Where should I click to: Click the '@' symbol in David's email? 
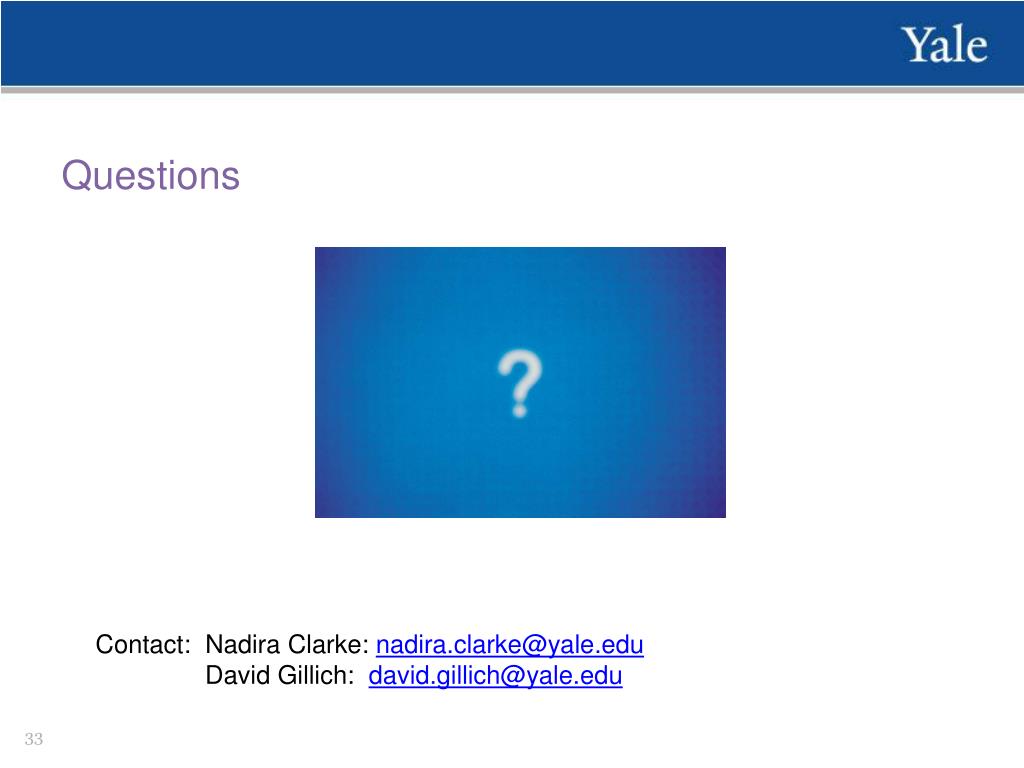[x=513, y=676]
